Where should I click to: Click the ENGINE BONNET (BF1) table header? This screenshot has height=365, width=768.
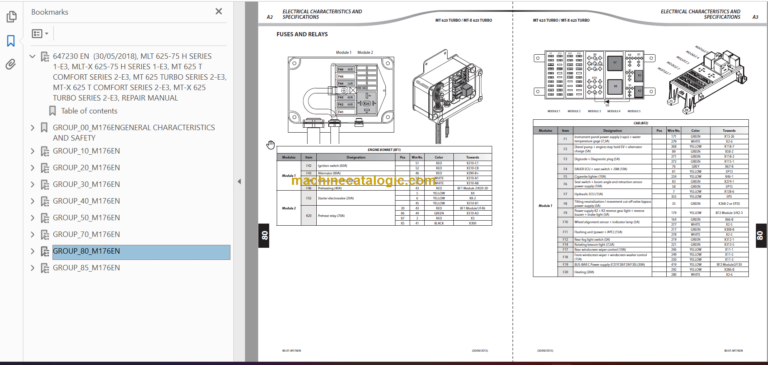click(384, 149)
